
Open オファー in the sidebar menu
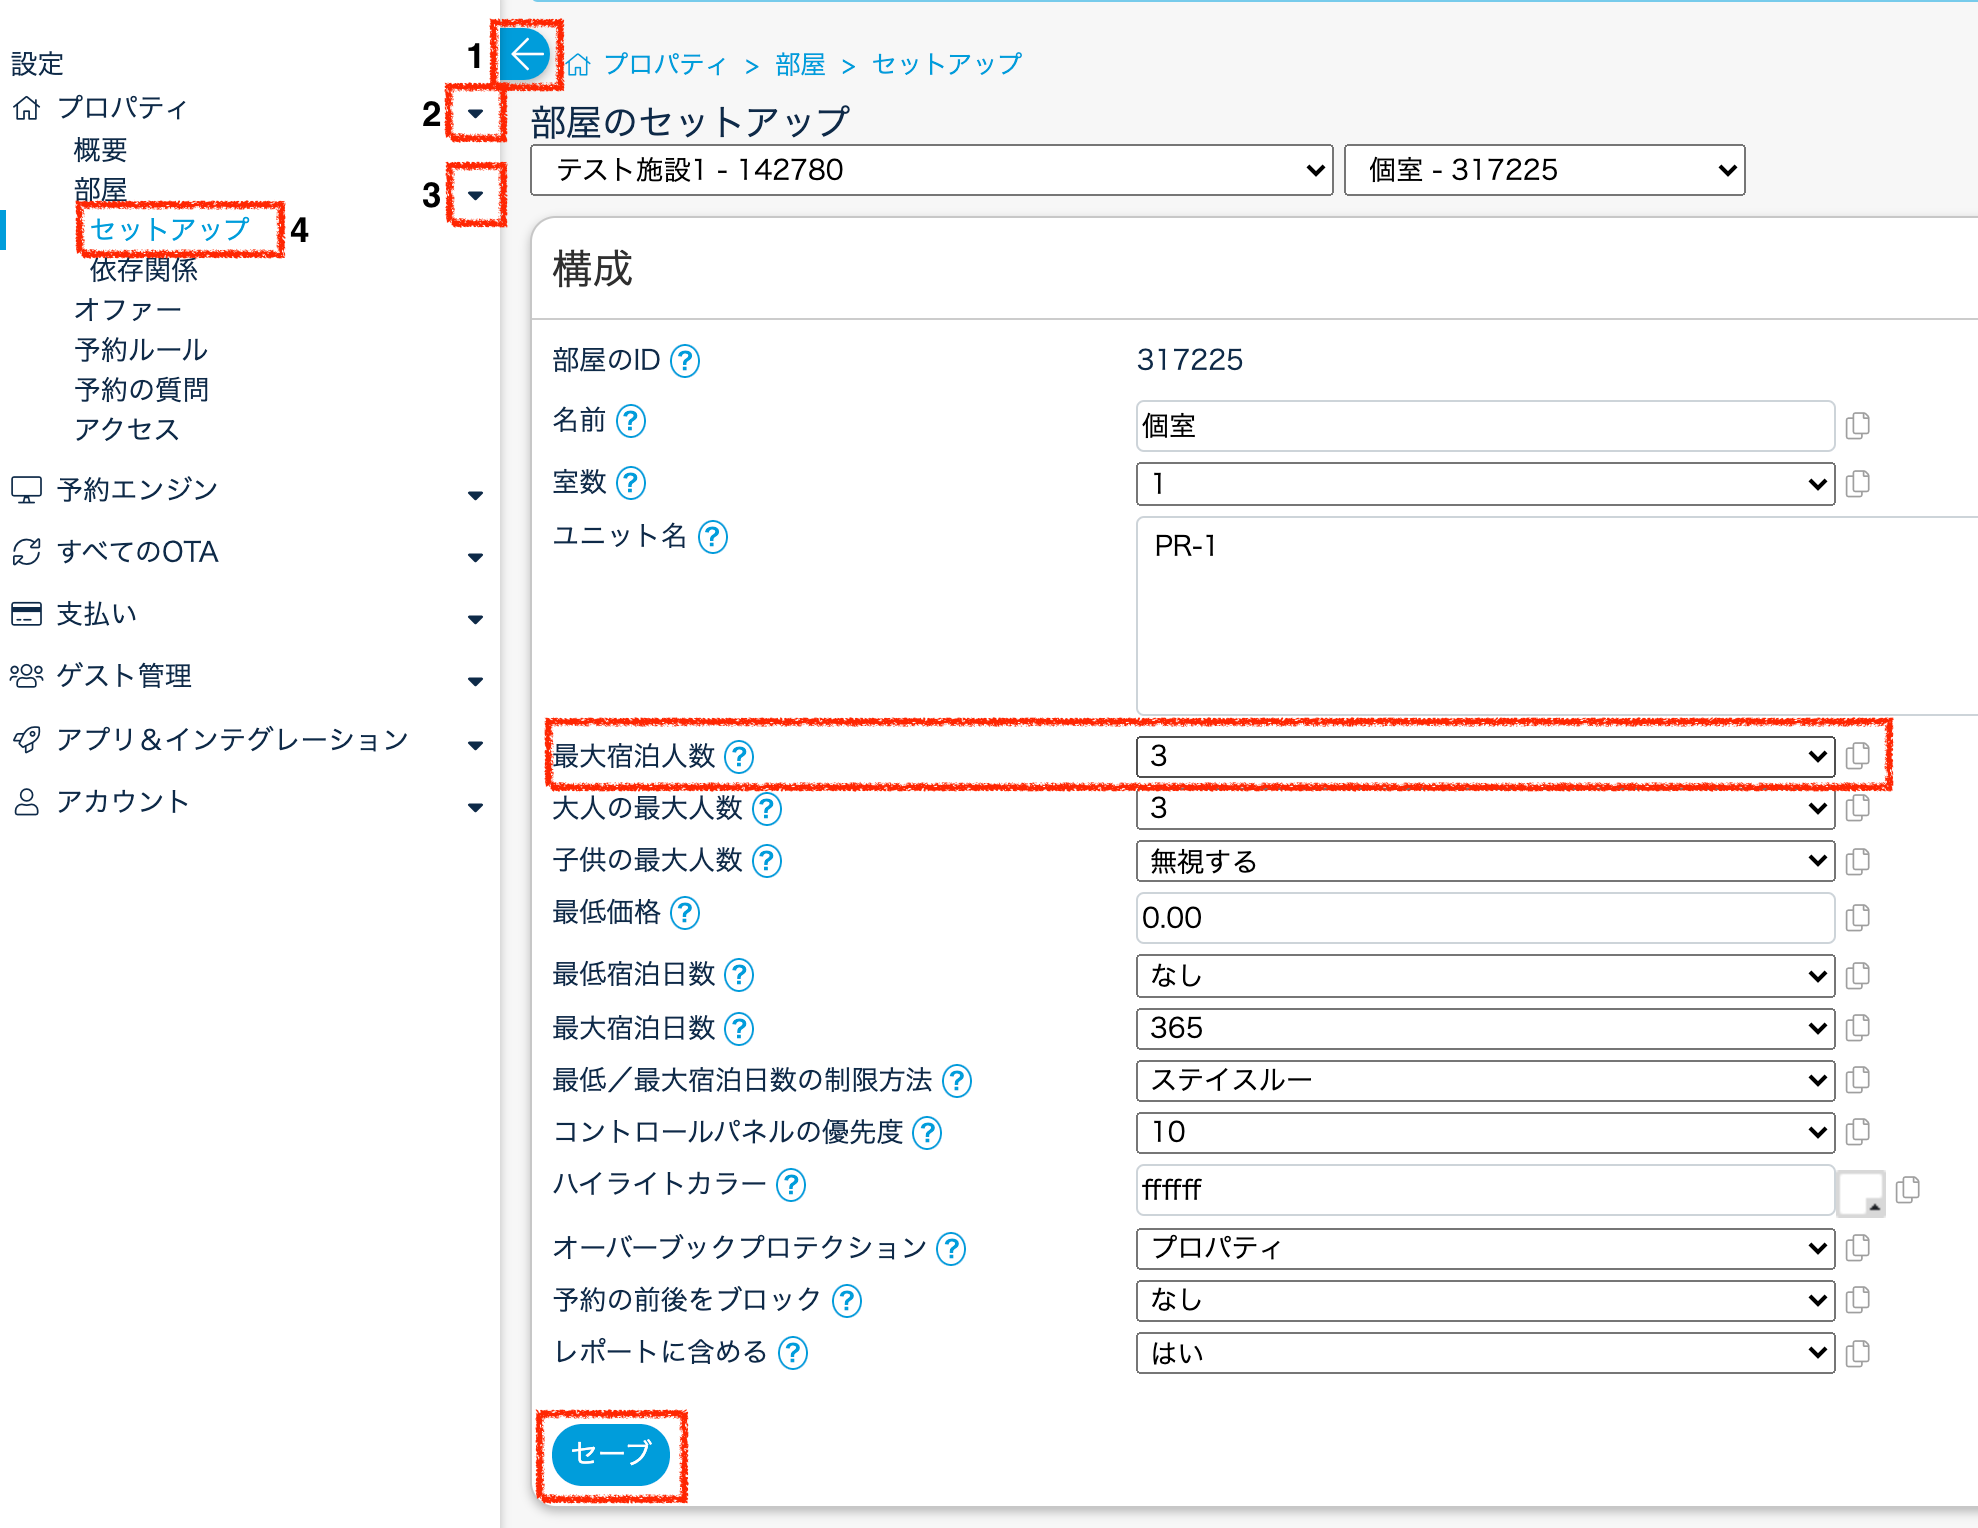[x=128, y=310]
